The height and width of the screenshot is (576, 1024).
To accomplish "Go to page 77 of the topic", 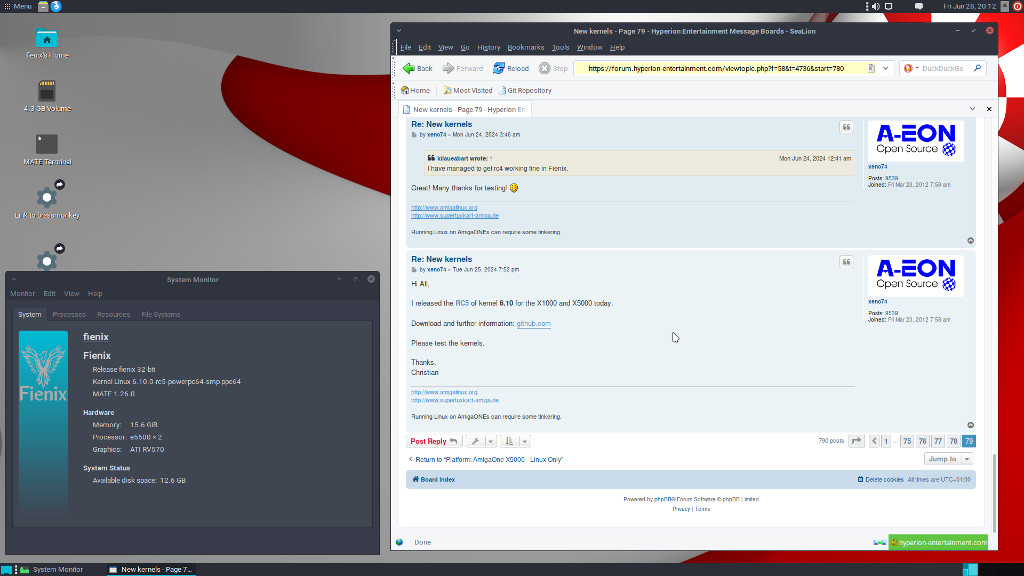I will coord(938,441).
